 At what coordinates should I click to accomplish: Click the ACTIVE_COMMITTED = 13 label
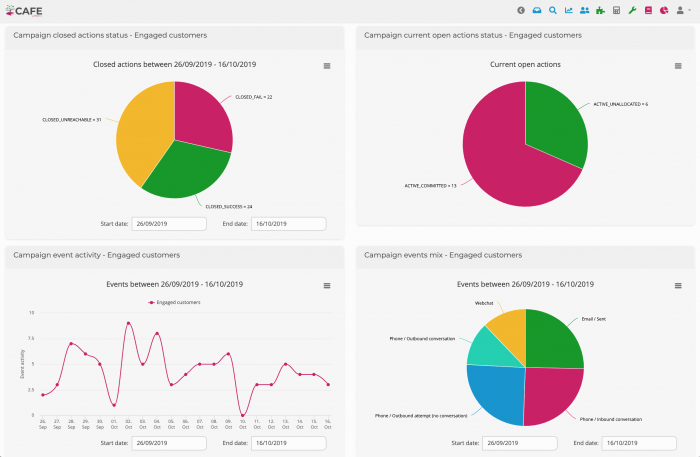[430, 186]
